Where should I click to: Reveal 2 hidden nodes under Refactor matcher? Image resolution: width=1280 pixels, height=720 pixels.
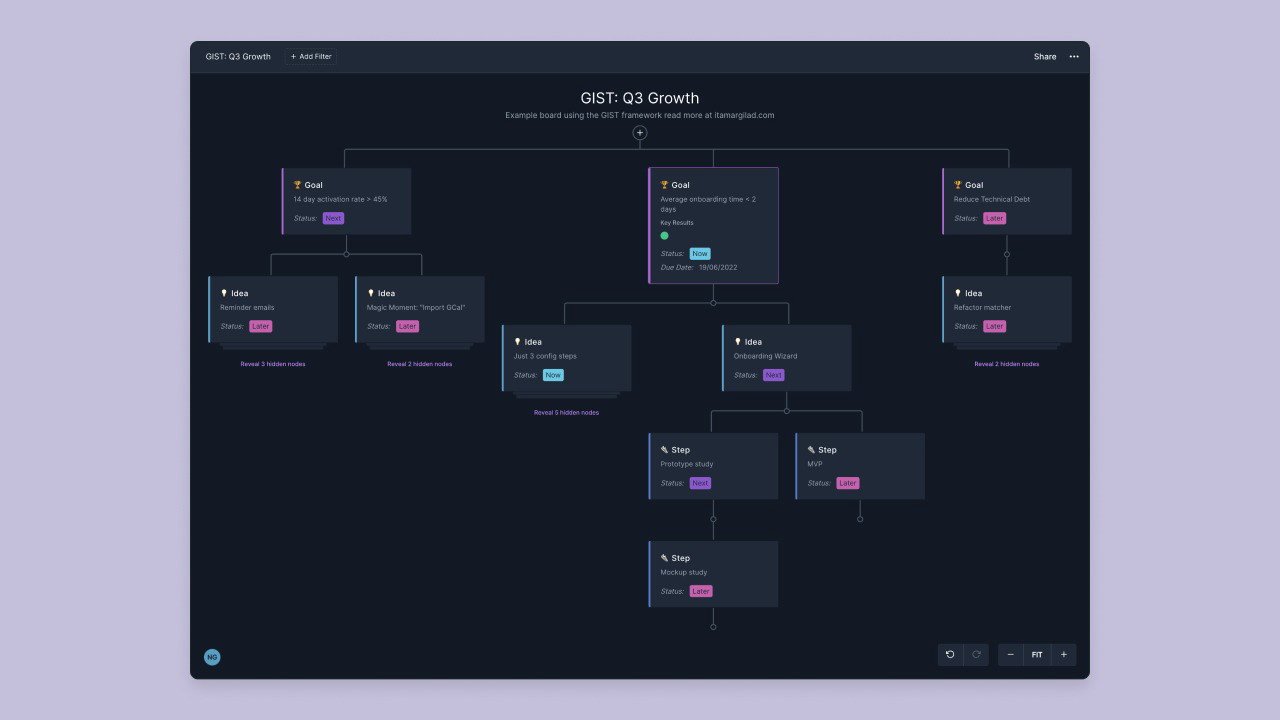[1006, 364]
